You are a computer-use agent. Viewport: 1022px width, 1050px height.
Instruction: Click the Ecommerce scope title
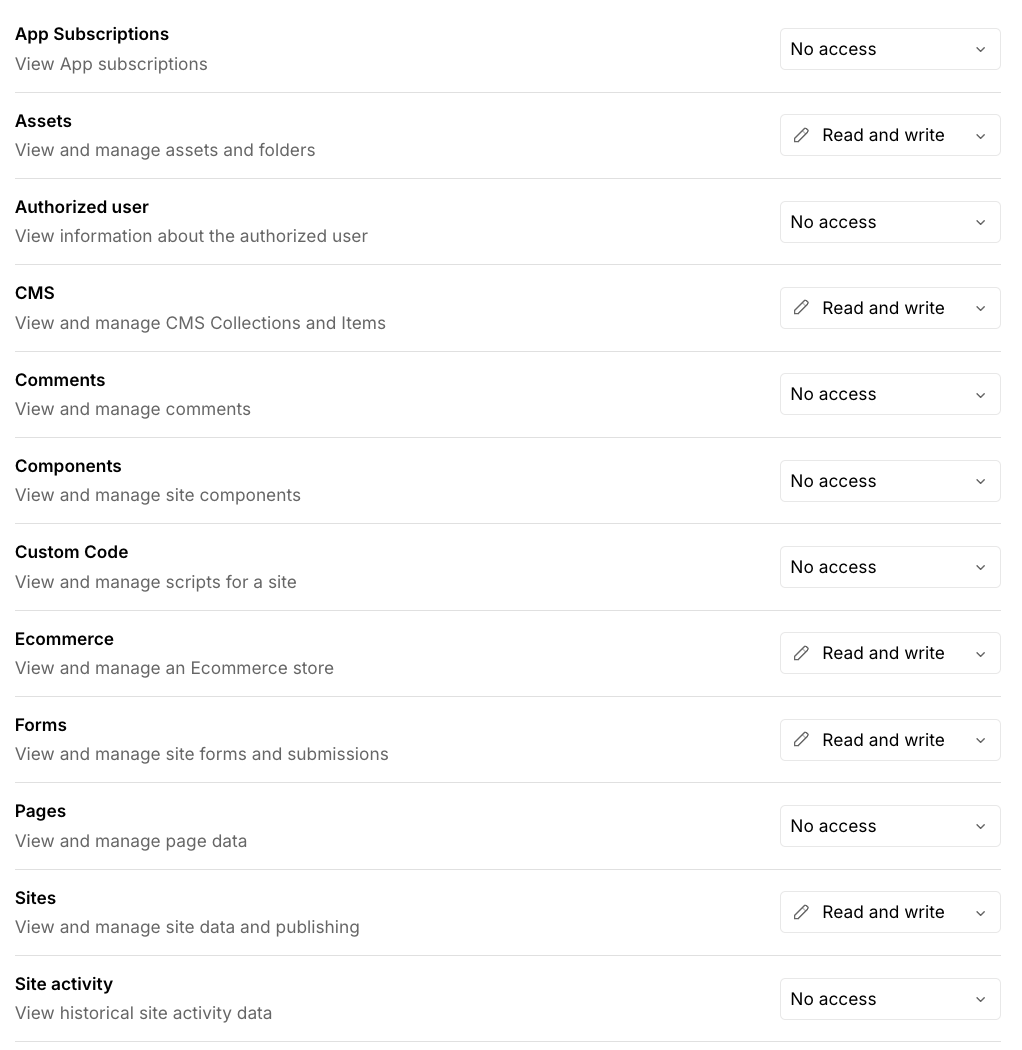(x=64, y=639)
